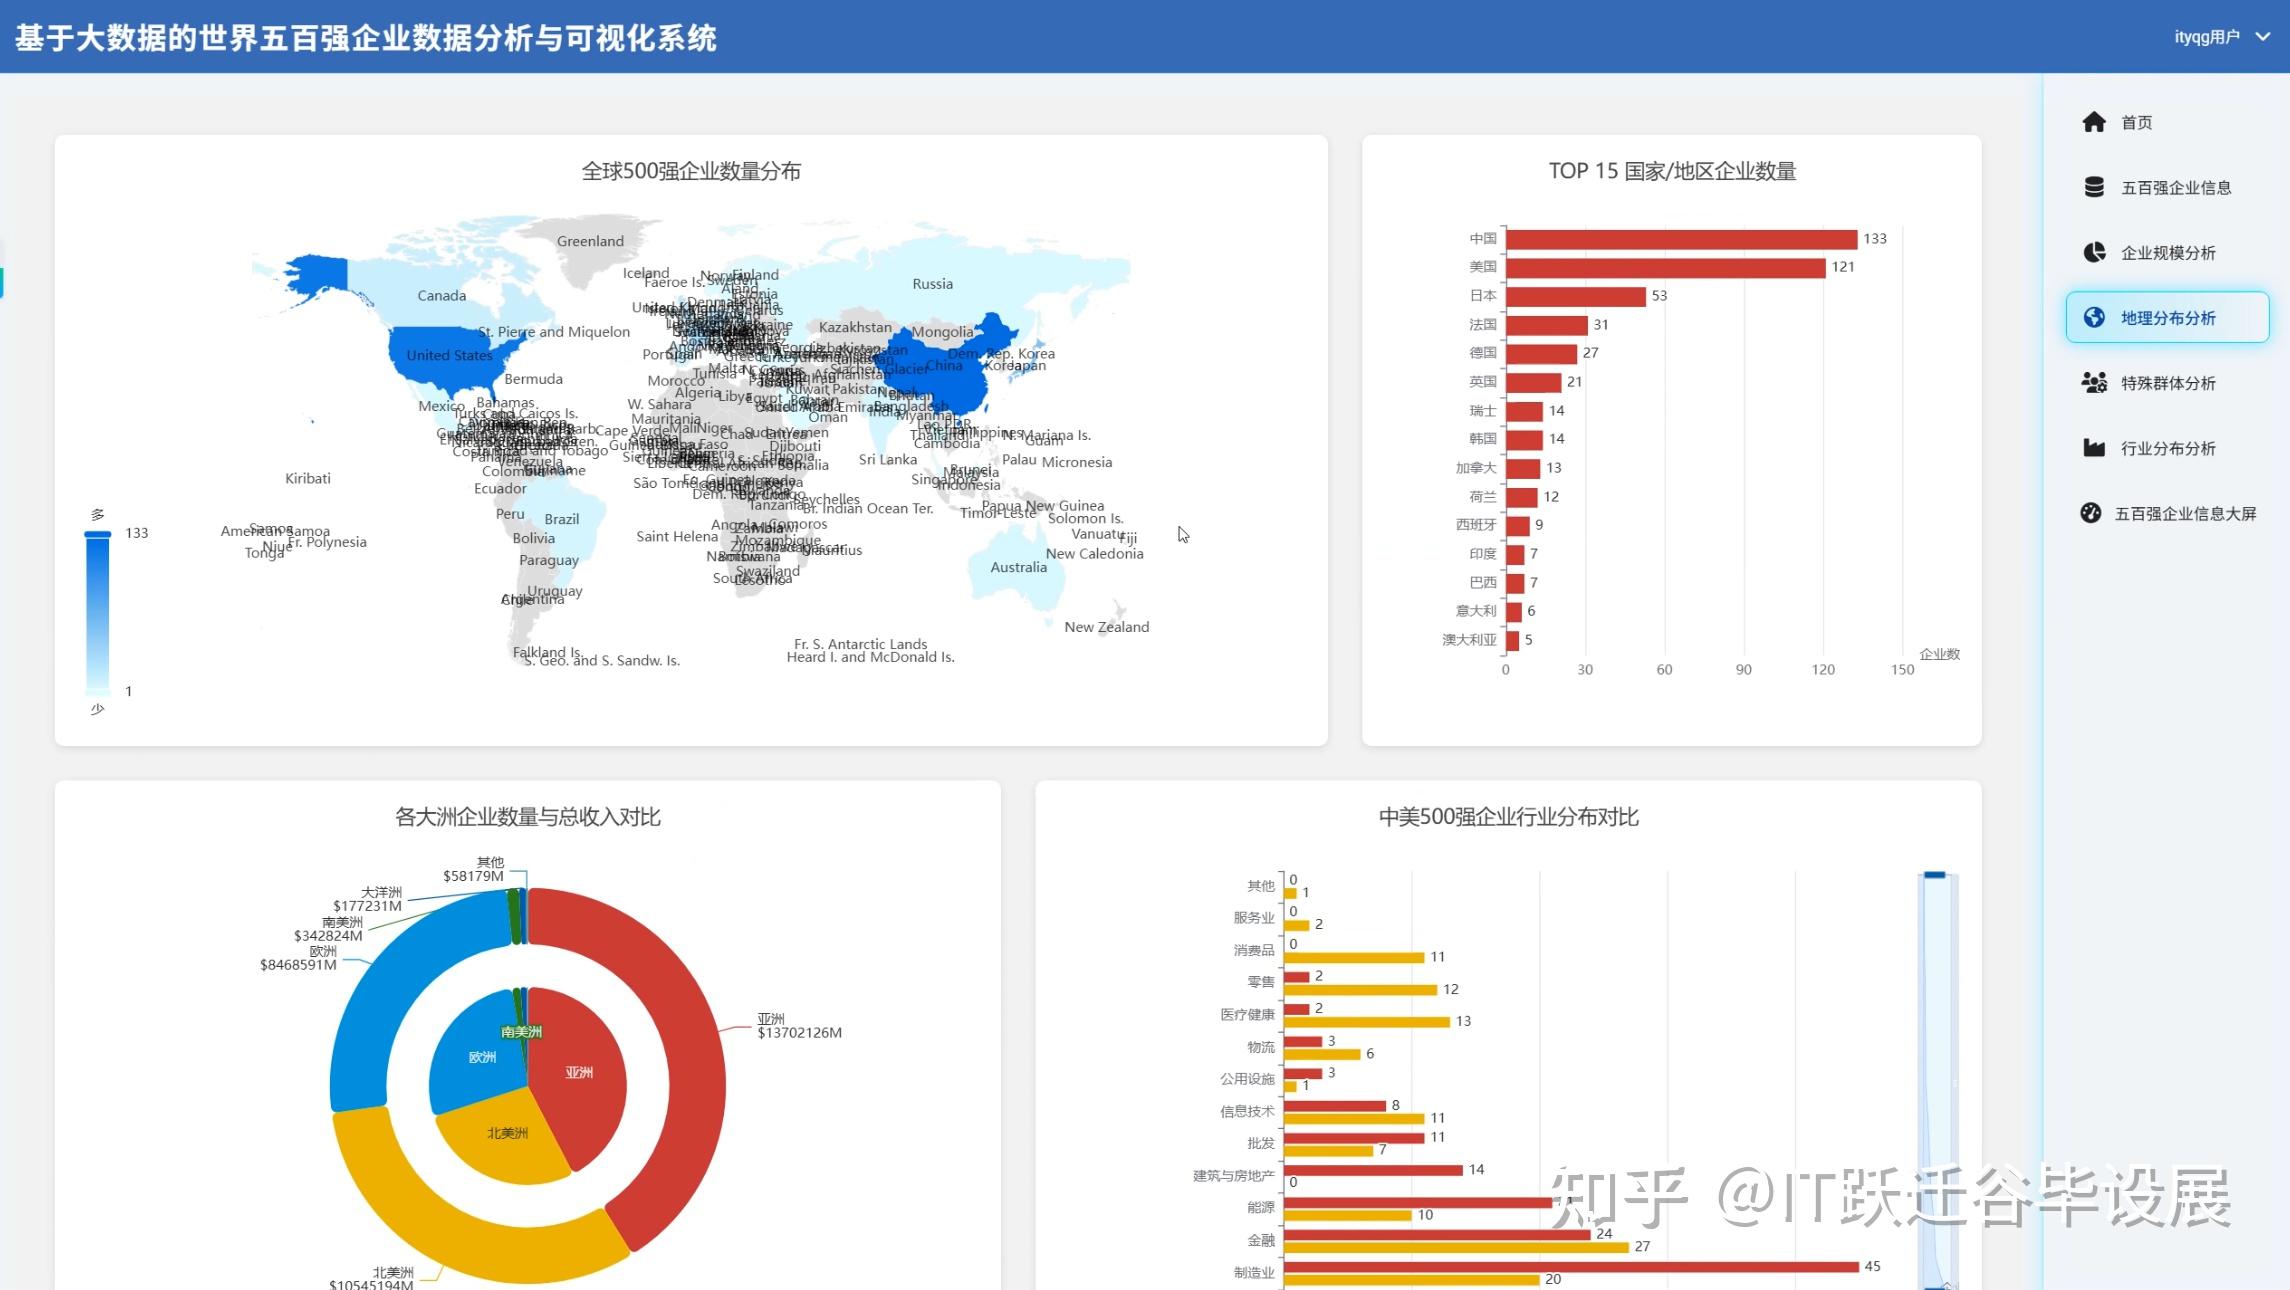Click the yellow 消费品 bar showing 11
Viewport: 2290px width, 1290px height.
[x=1354, y=958]
